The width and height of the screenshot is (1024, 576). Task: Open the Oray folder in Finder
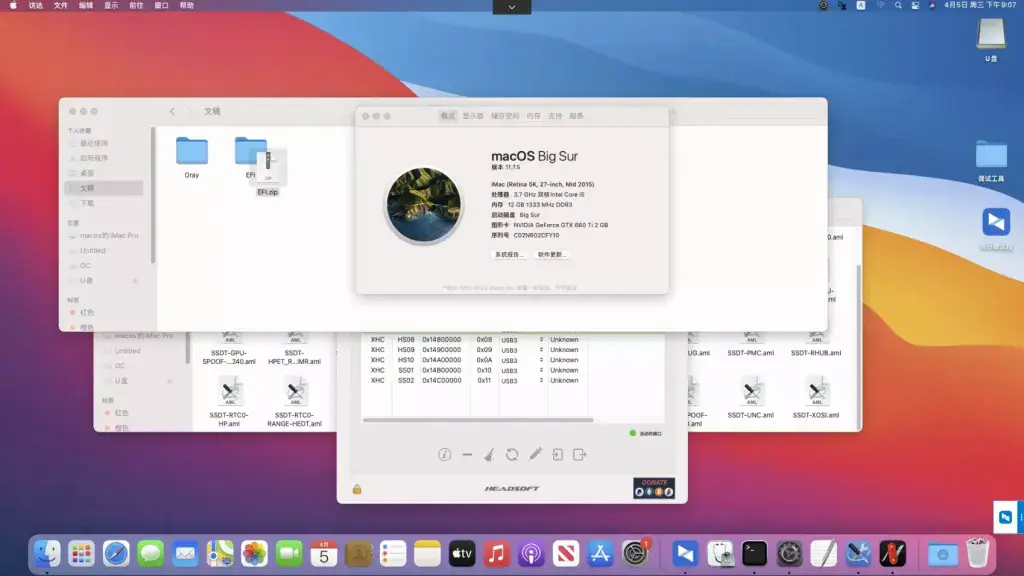191,152
